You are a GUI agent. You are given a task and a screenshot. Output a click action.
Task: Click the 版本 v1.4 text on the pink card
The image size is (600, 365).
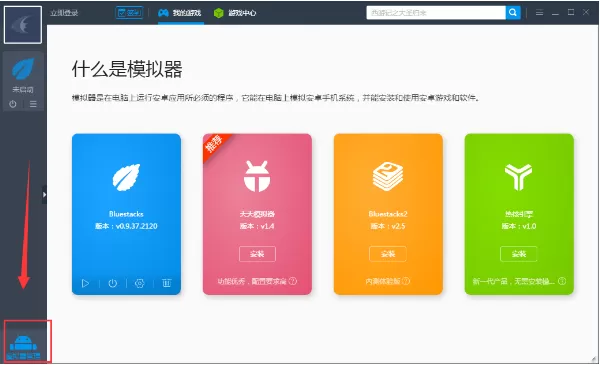[257, 226]
